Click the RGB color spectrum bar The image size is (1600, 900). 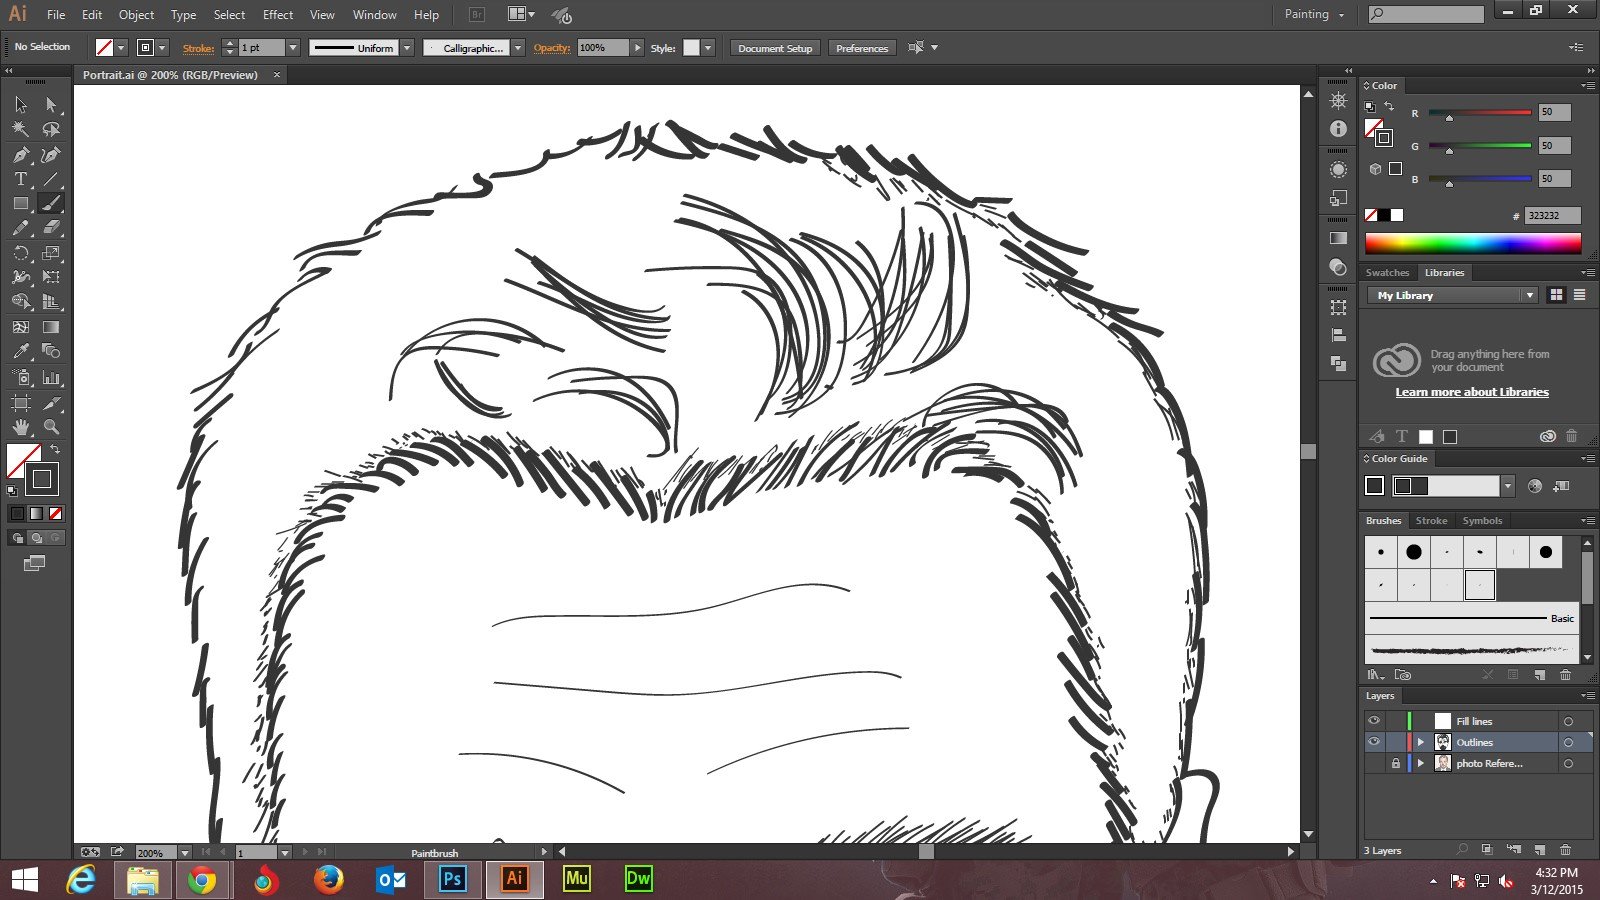tap(1473, 243)
